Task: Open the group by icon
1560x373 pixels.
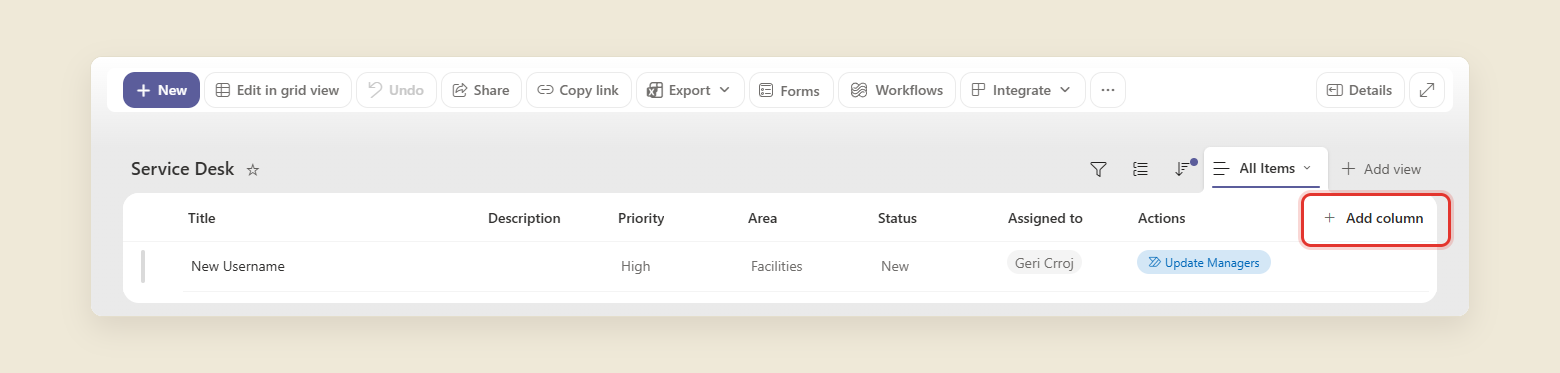Action: pos(1140,169)
